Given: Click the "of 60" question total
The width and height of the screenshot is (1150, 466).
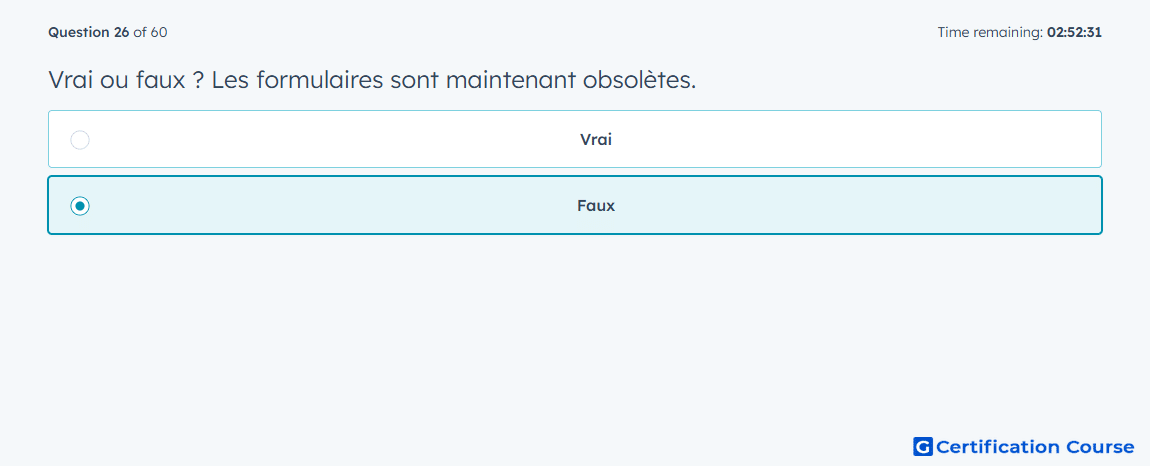Looking at the screenshot, I should click(x=150, y=32).
